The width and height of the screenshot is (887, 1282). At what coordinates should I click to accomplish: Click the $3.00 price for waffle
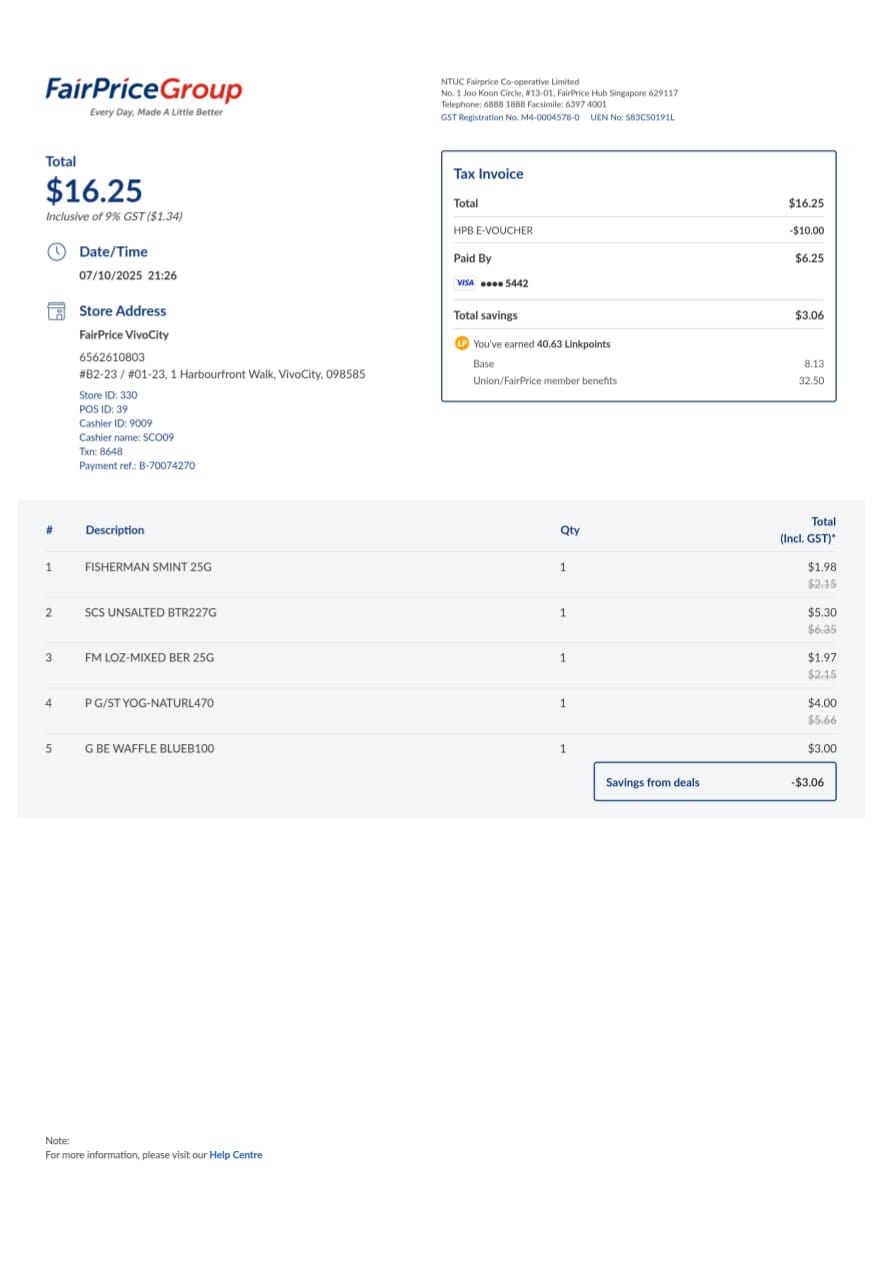click(x=822, y=748)
